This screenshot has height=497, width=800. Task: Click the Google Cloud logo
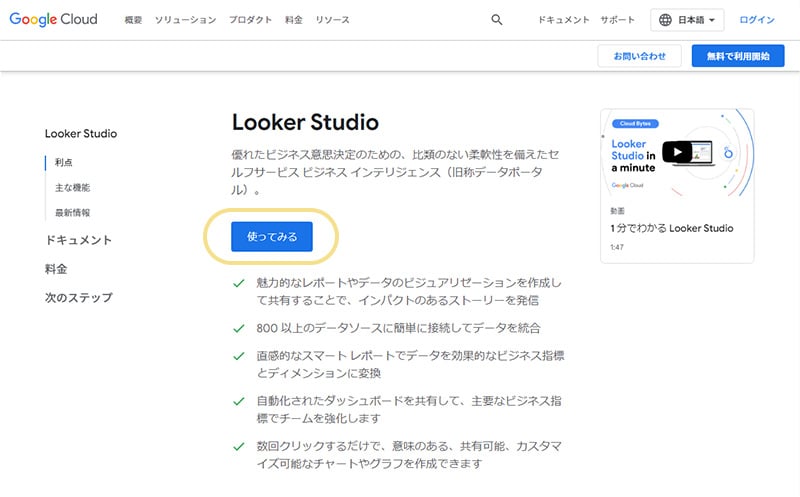[54, 19]
